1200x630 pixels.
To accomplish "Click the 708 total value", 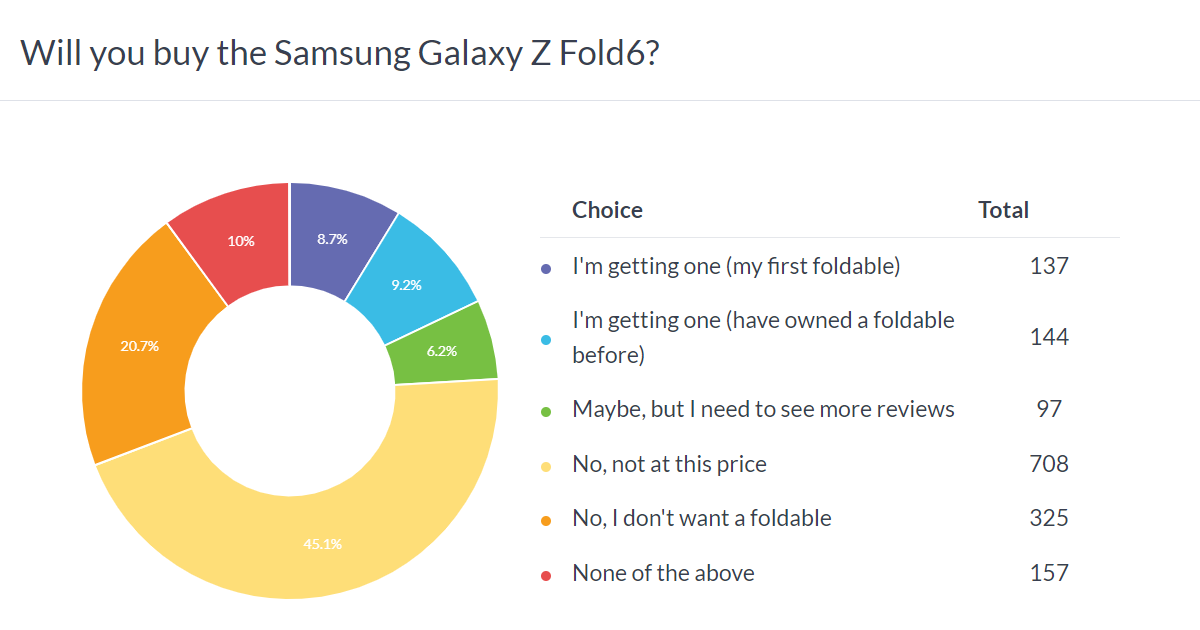I will coord(1049,464).
